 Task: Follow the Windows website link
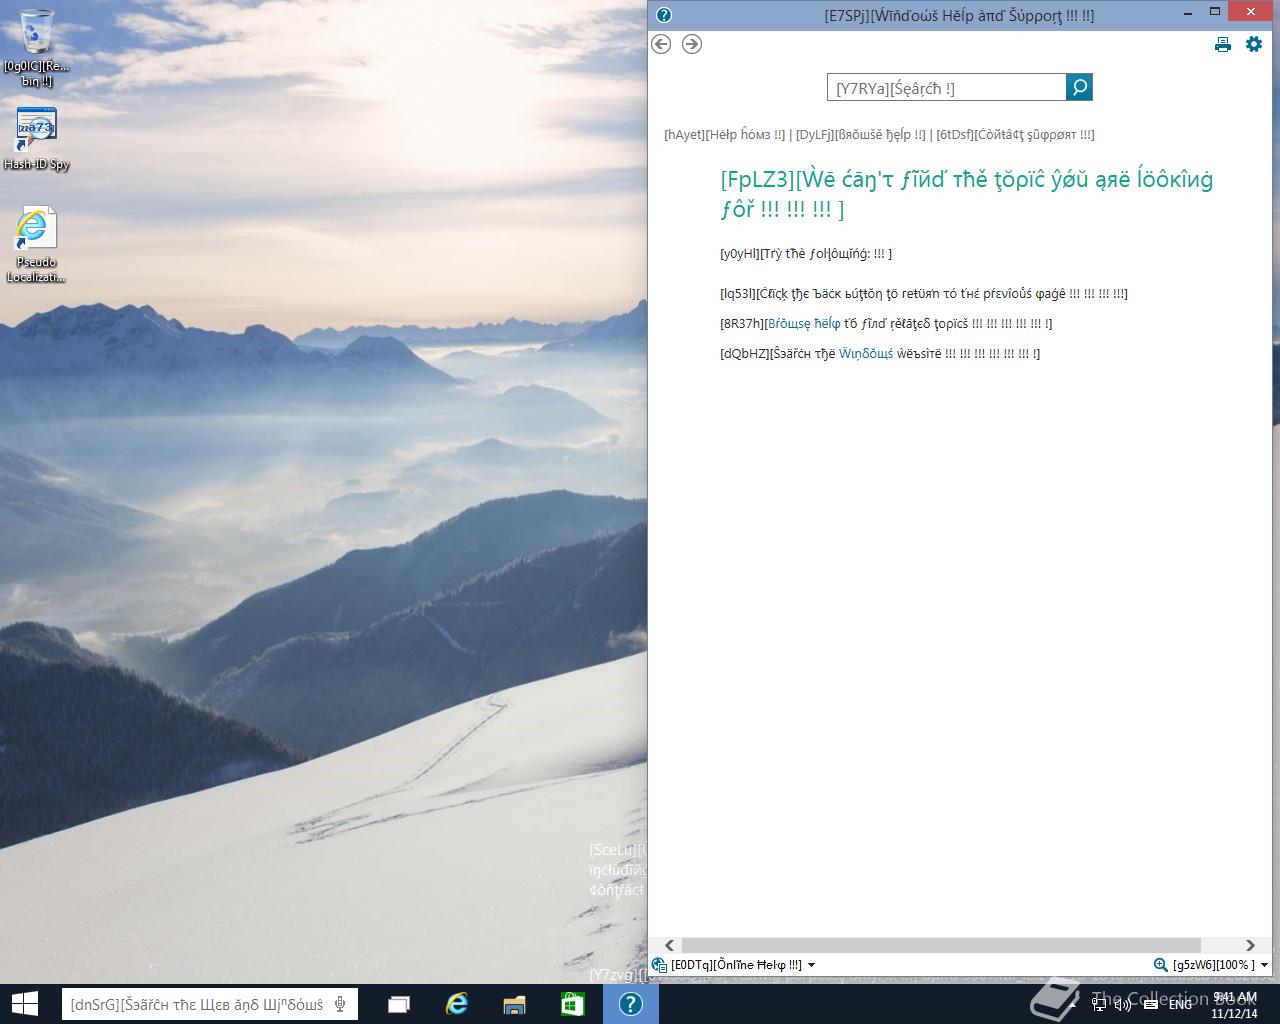pyautogui.click(x=866, y=353)
